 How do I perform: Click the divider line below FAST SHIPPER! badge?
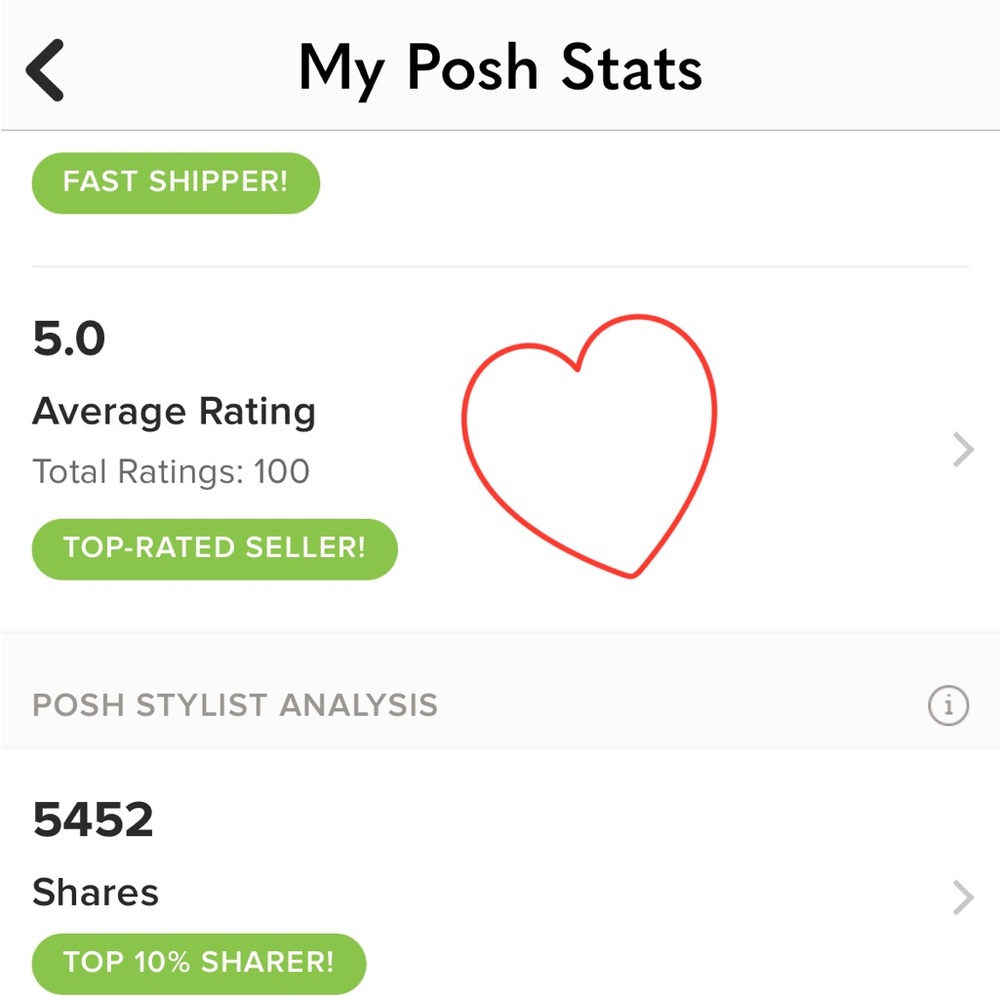tap(500, 267)
